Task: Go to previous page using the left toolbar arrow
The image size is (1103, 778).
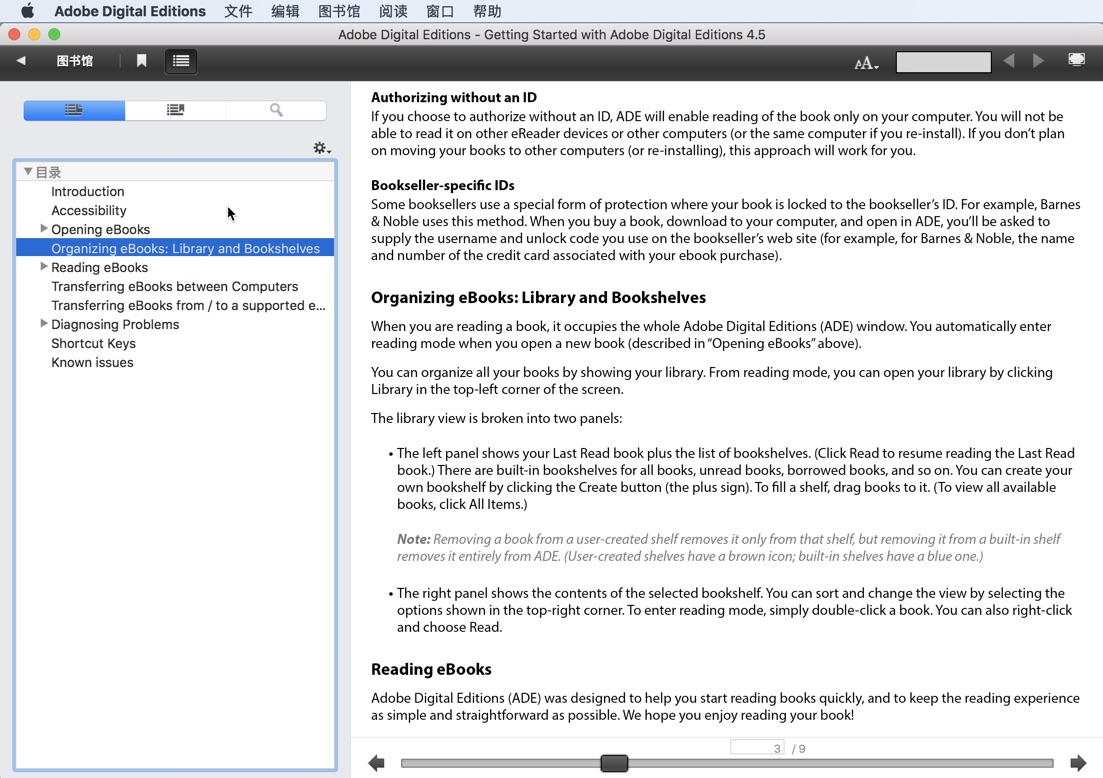Action: pos(1009,60)
